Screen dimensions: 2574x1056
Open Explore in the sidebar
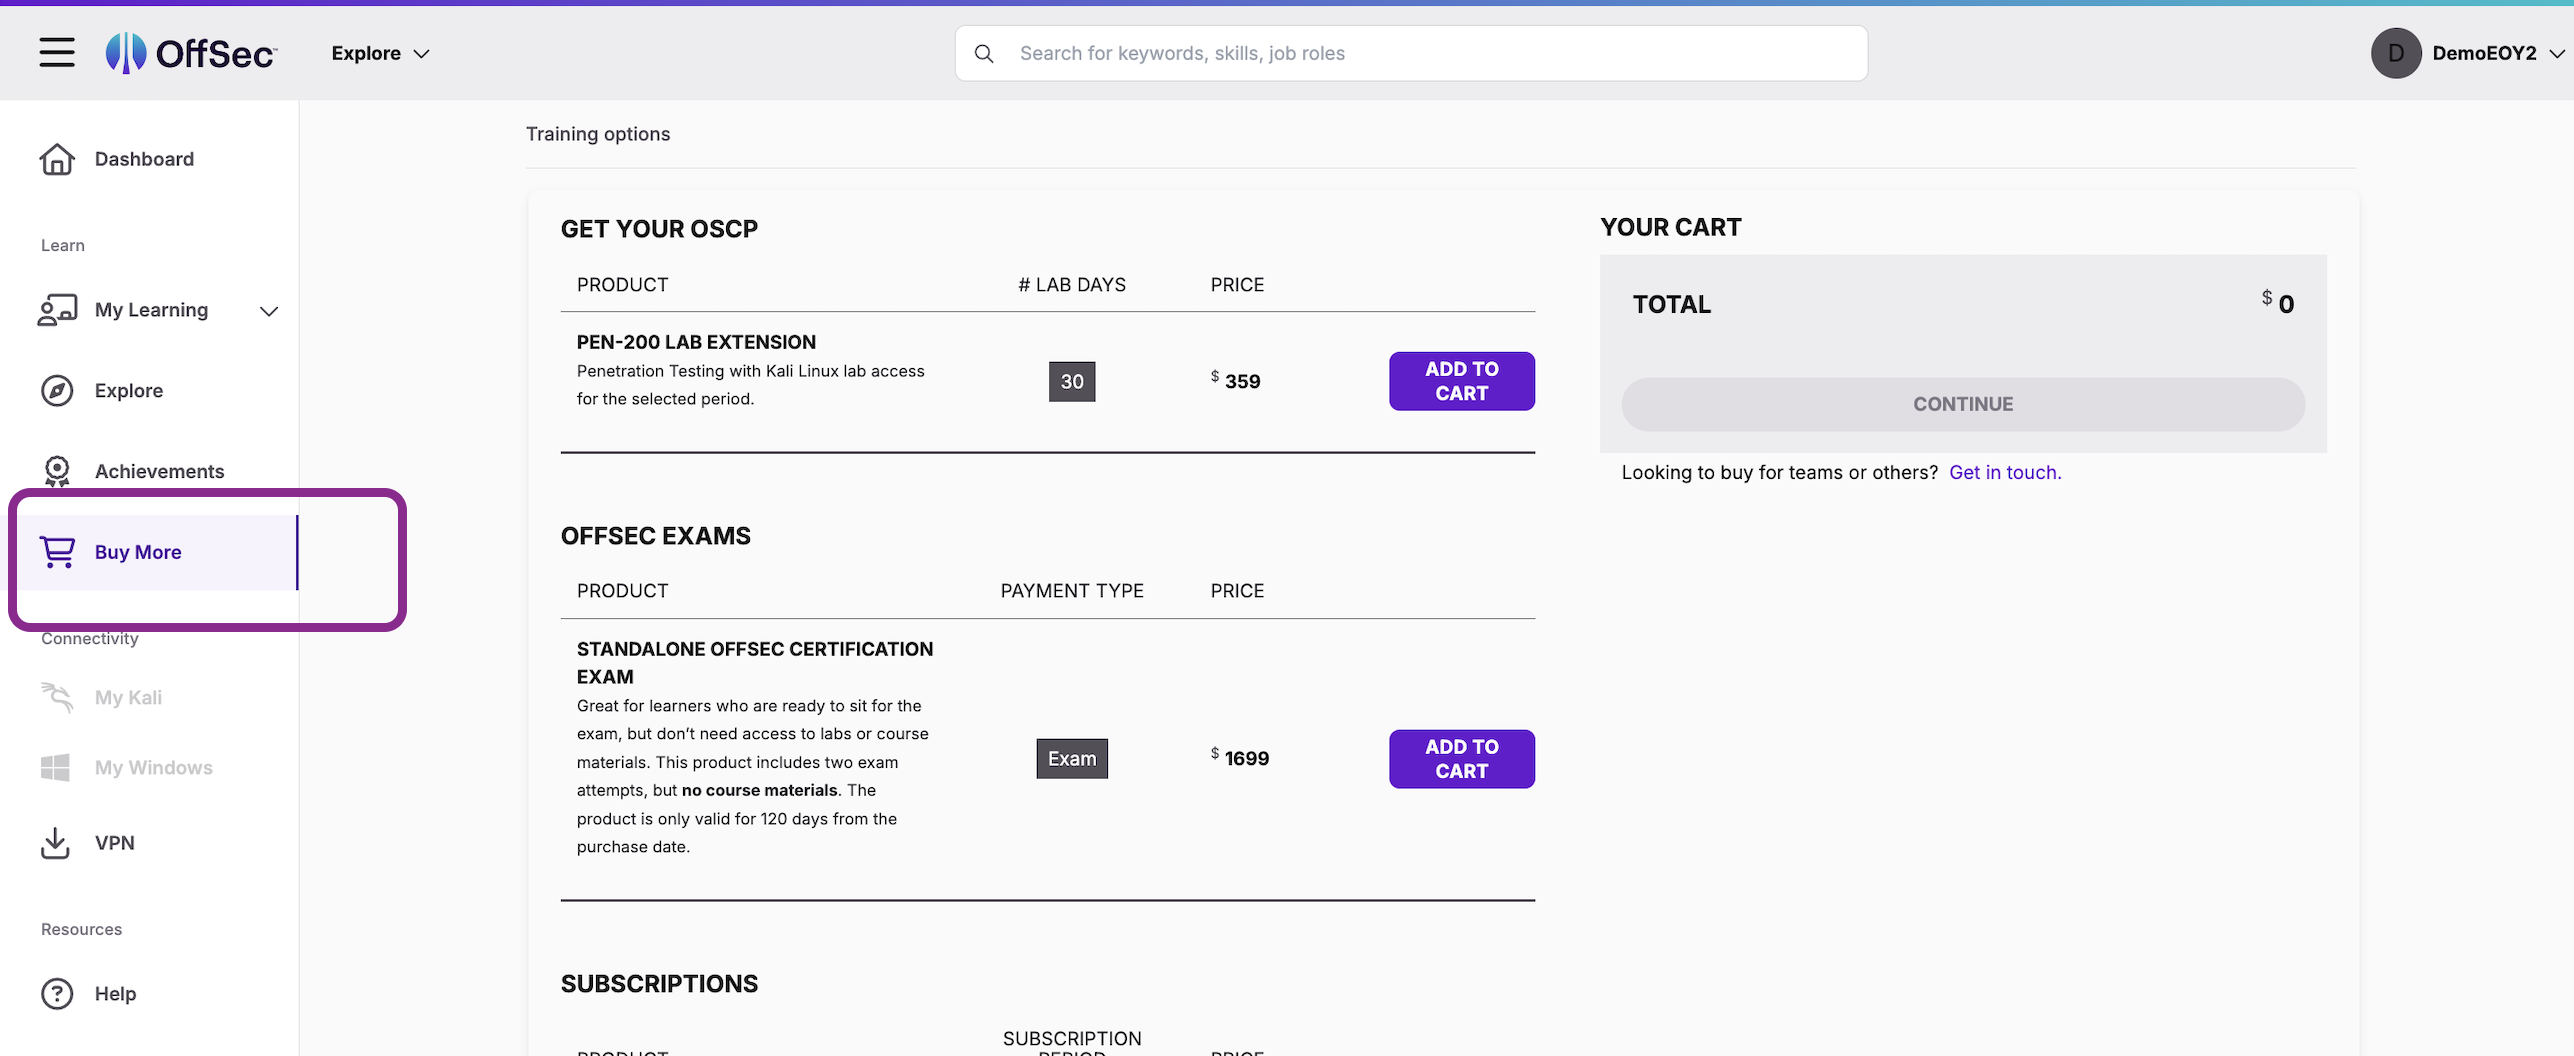pos(128,391)
